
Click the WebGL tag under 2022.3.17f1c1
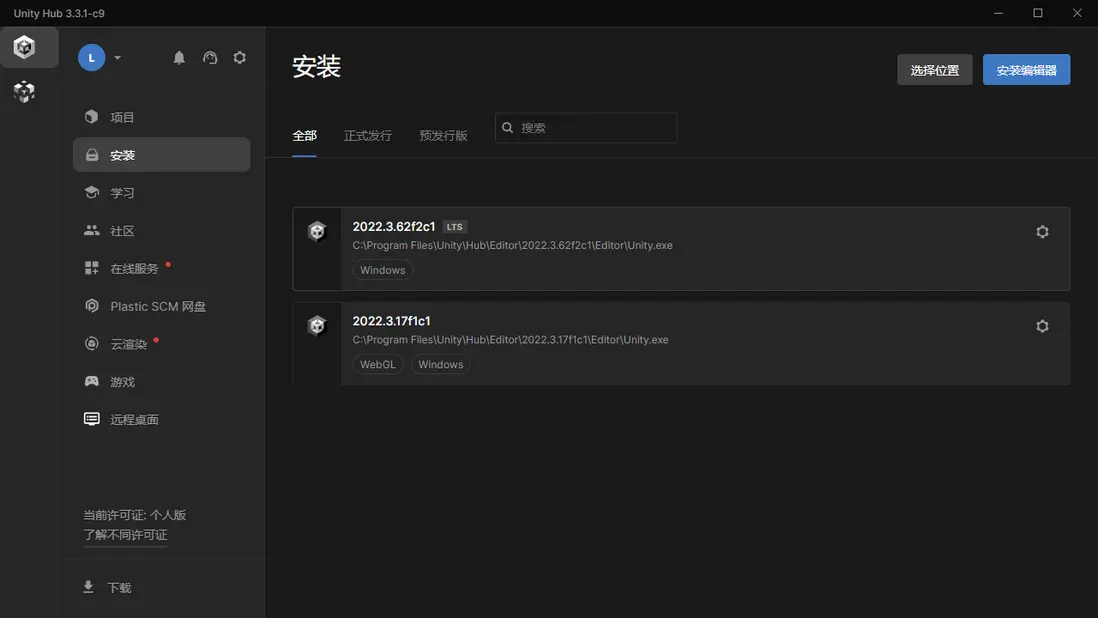click(x=378, y=364)
